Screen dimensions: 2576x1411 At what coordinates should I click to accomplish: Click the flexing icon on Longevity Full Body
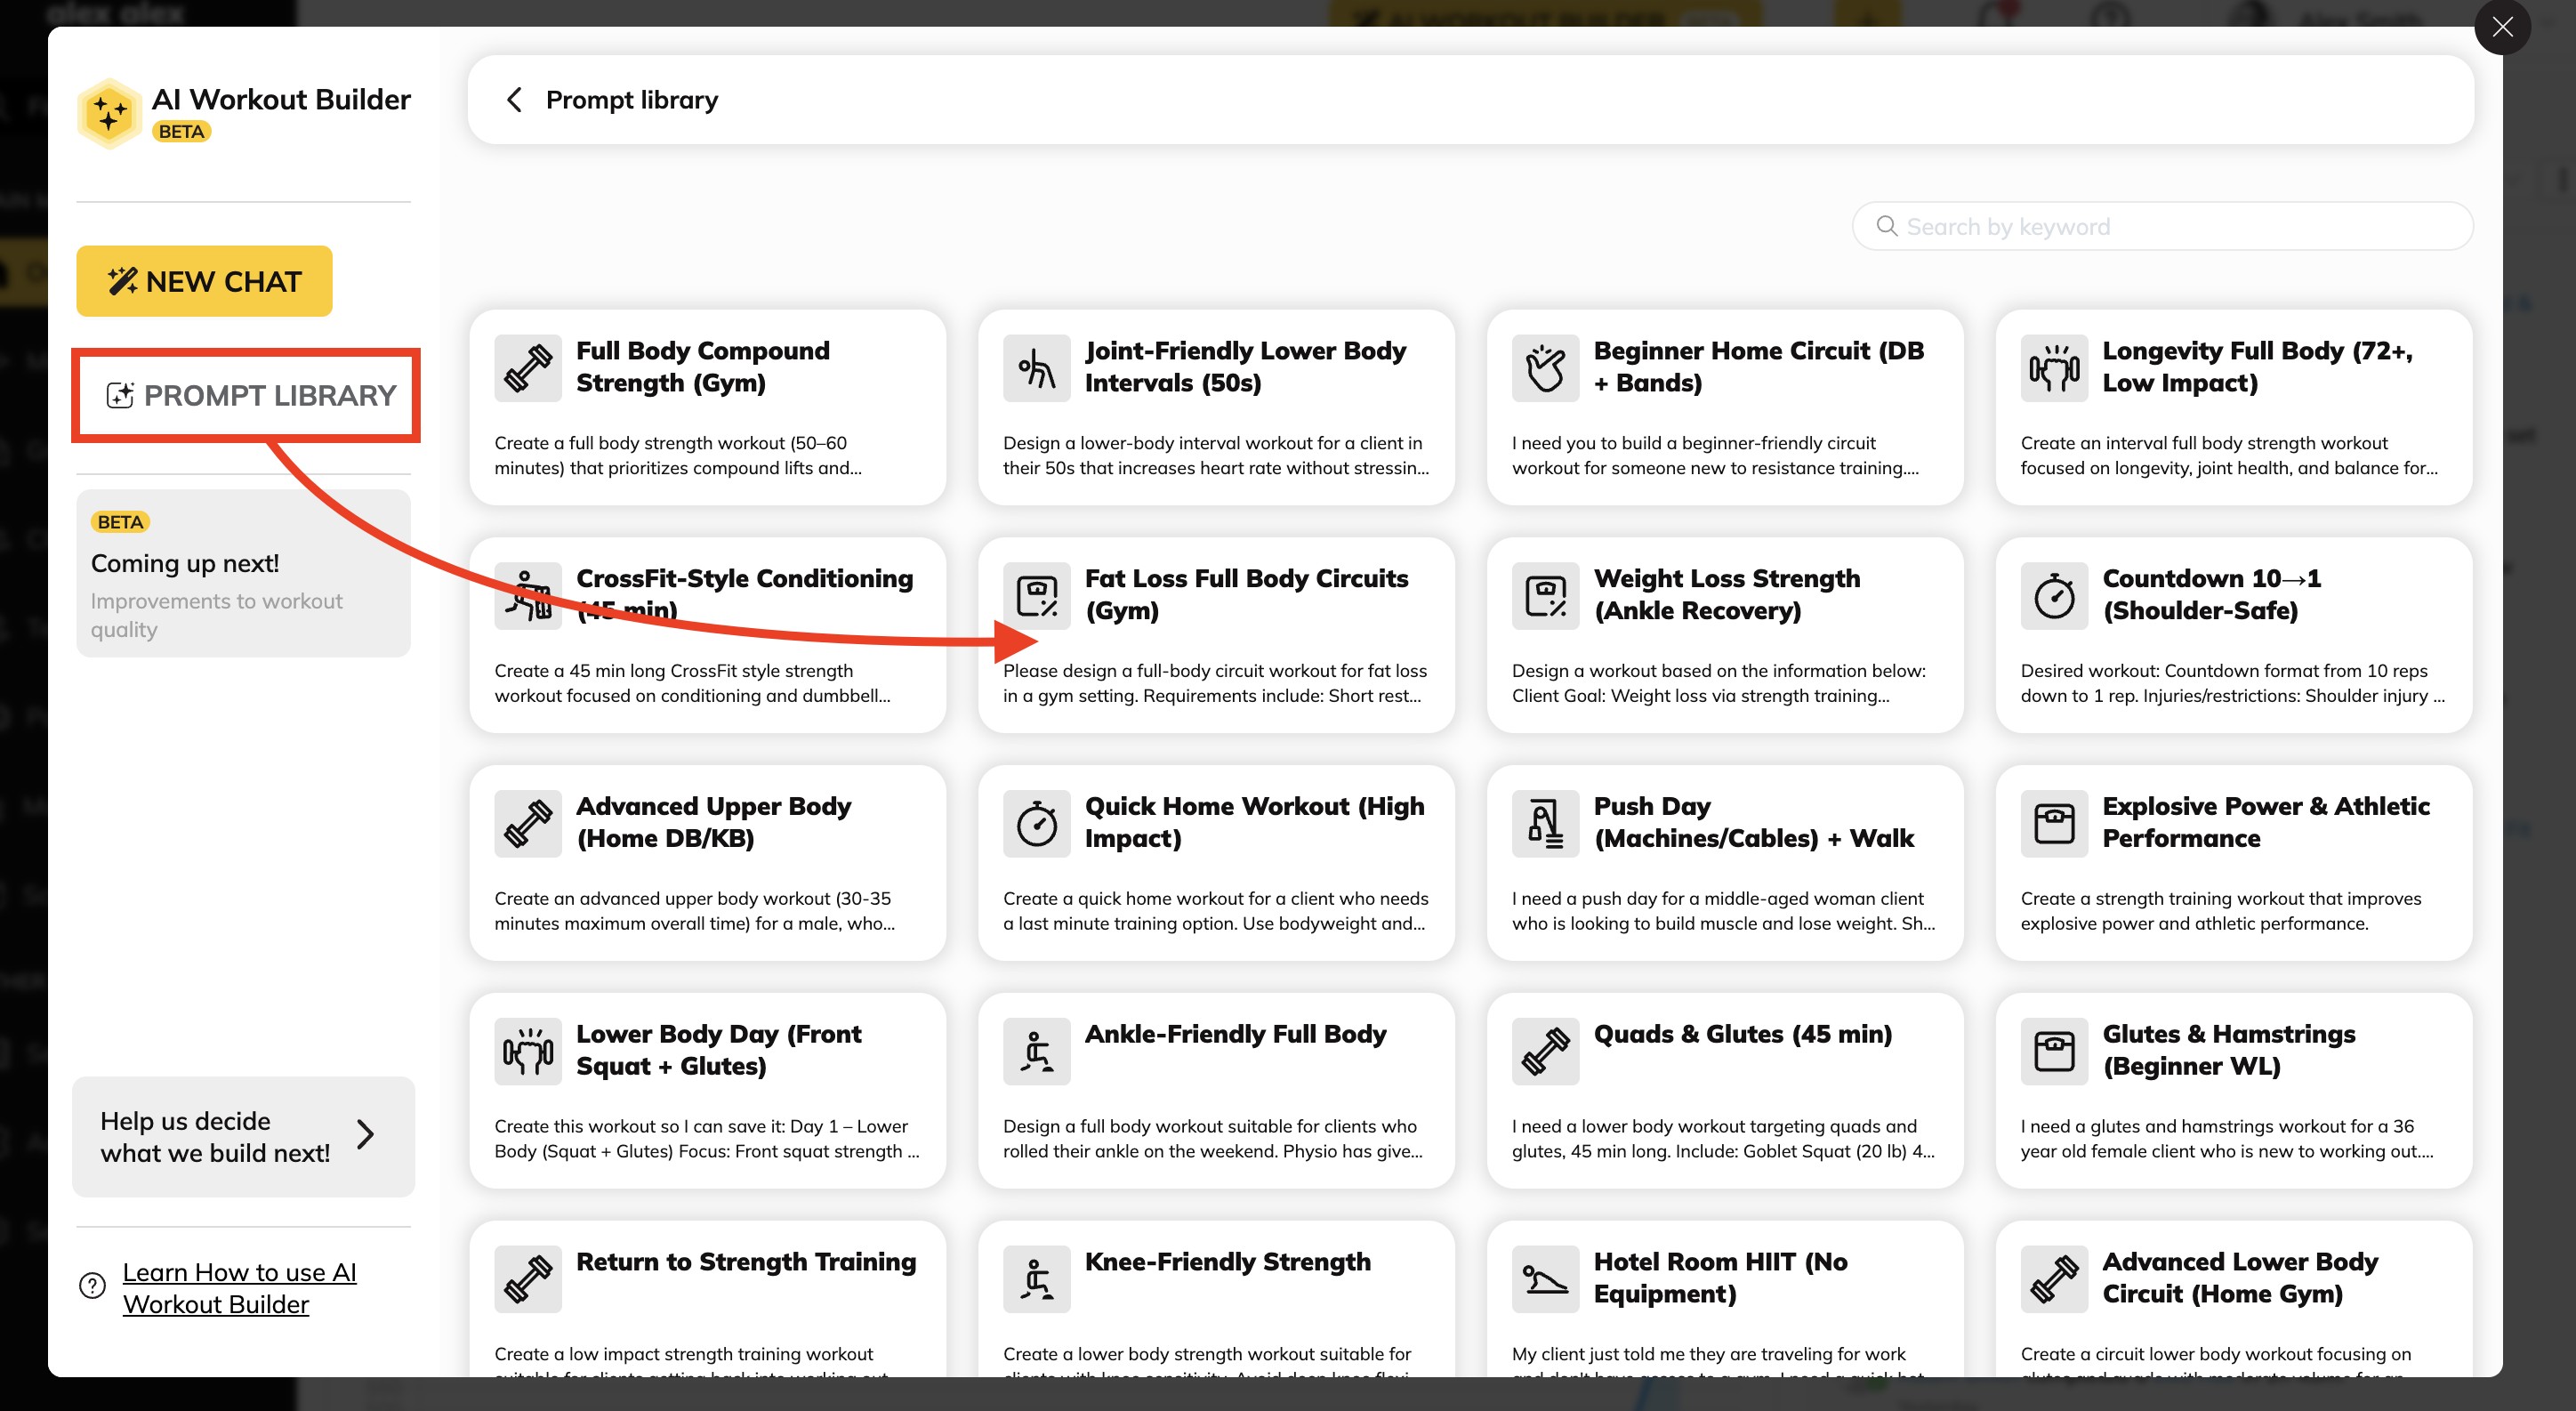[x=2053, y=368]
